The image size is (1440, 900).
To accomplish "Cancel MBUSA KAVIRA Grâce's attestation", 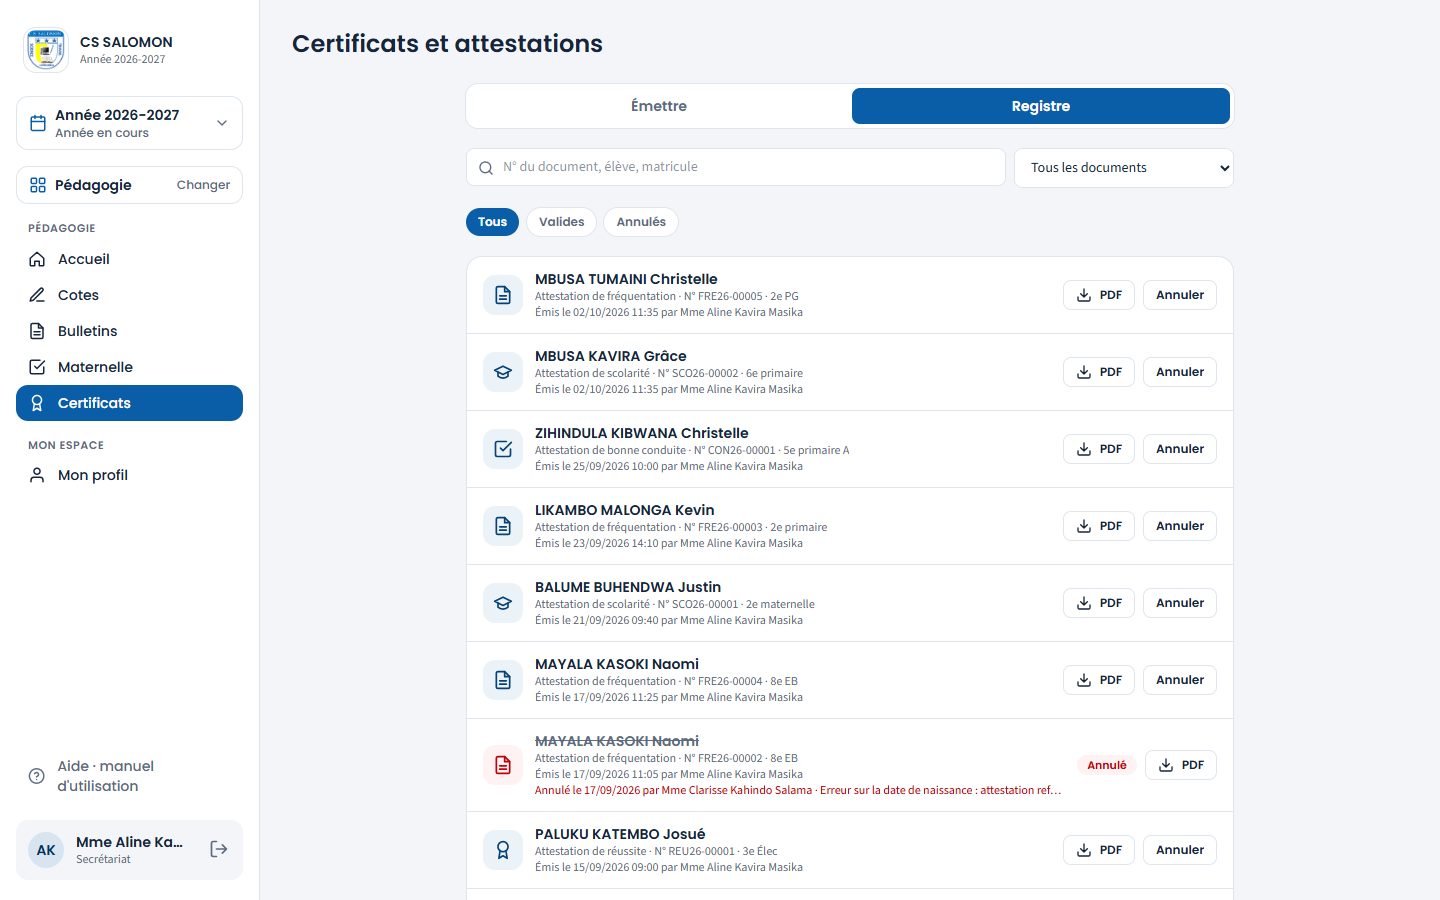I will coord(1180,372).
